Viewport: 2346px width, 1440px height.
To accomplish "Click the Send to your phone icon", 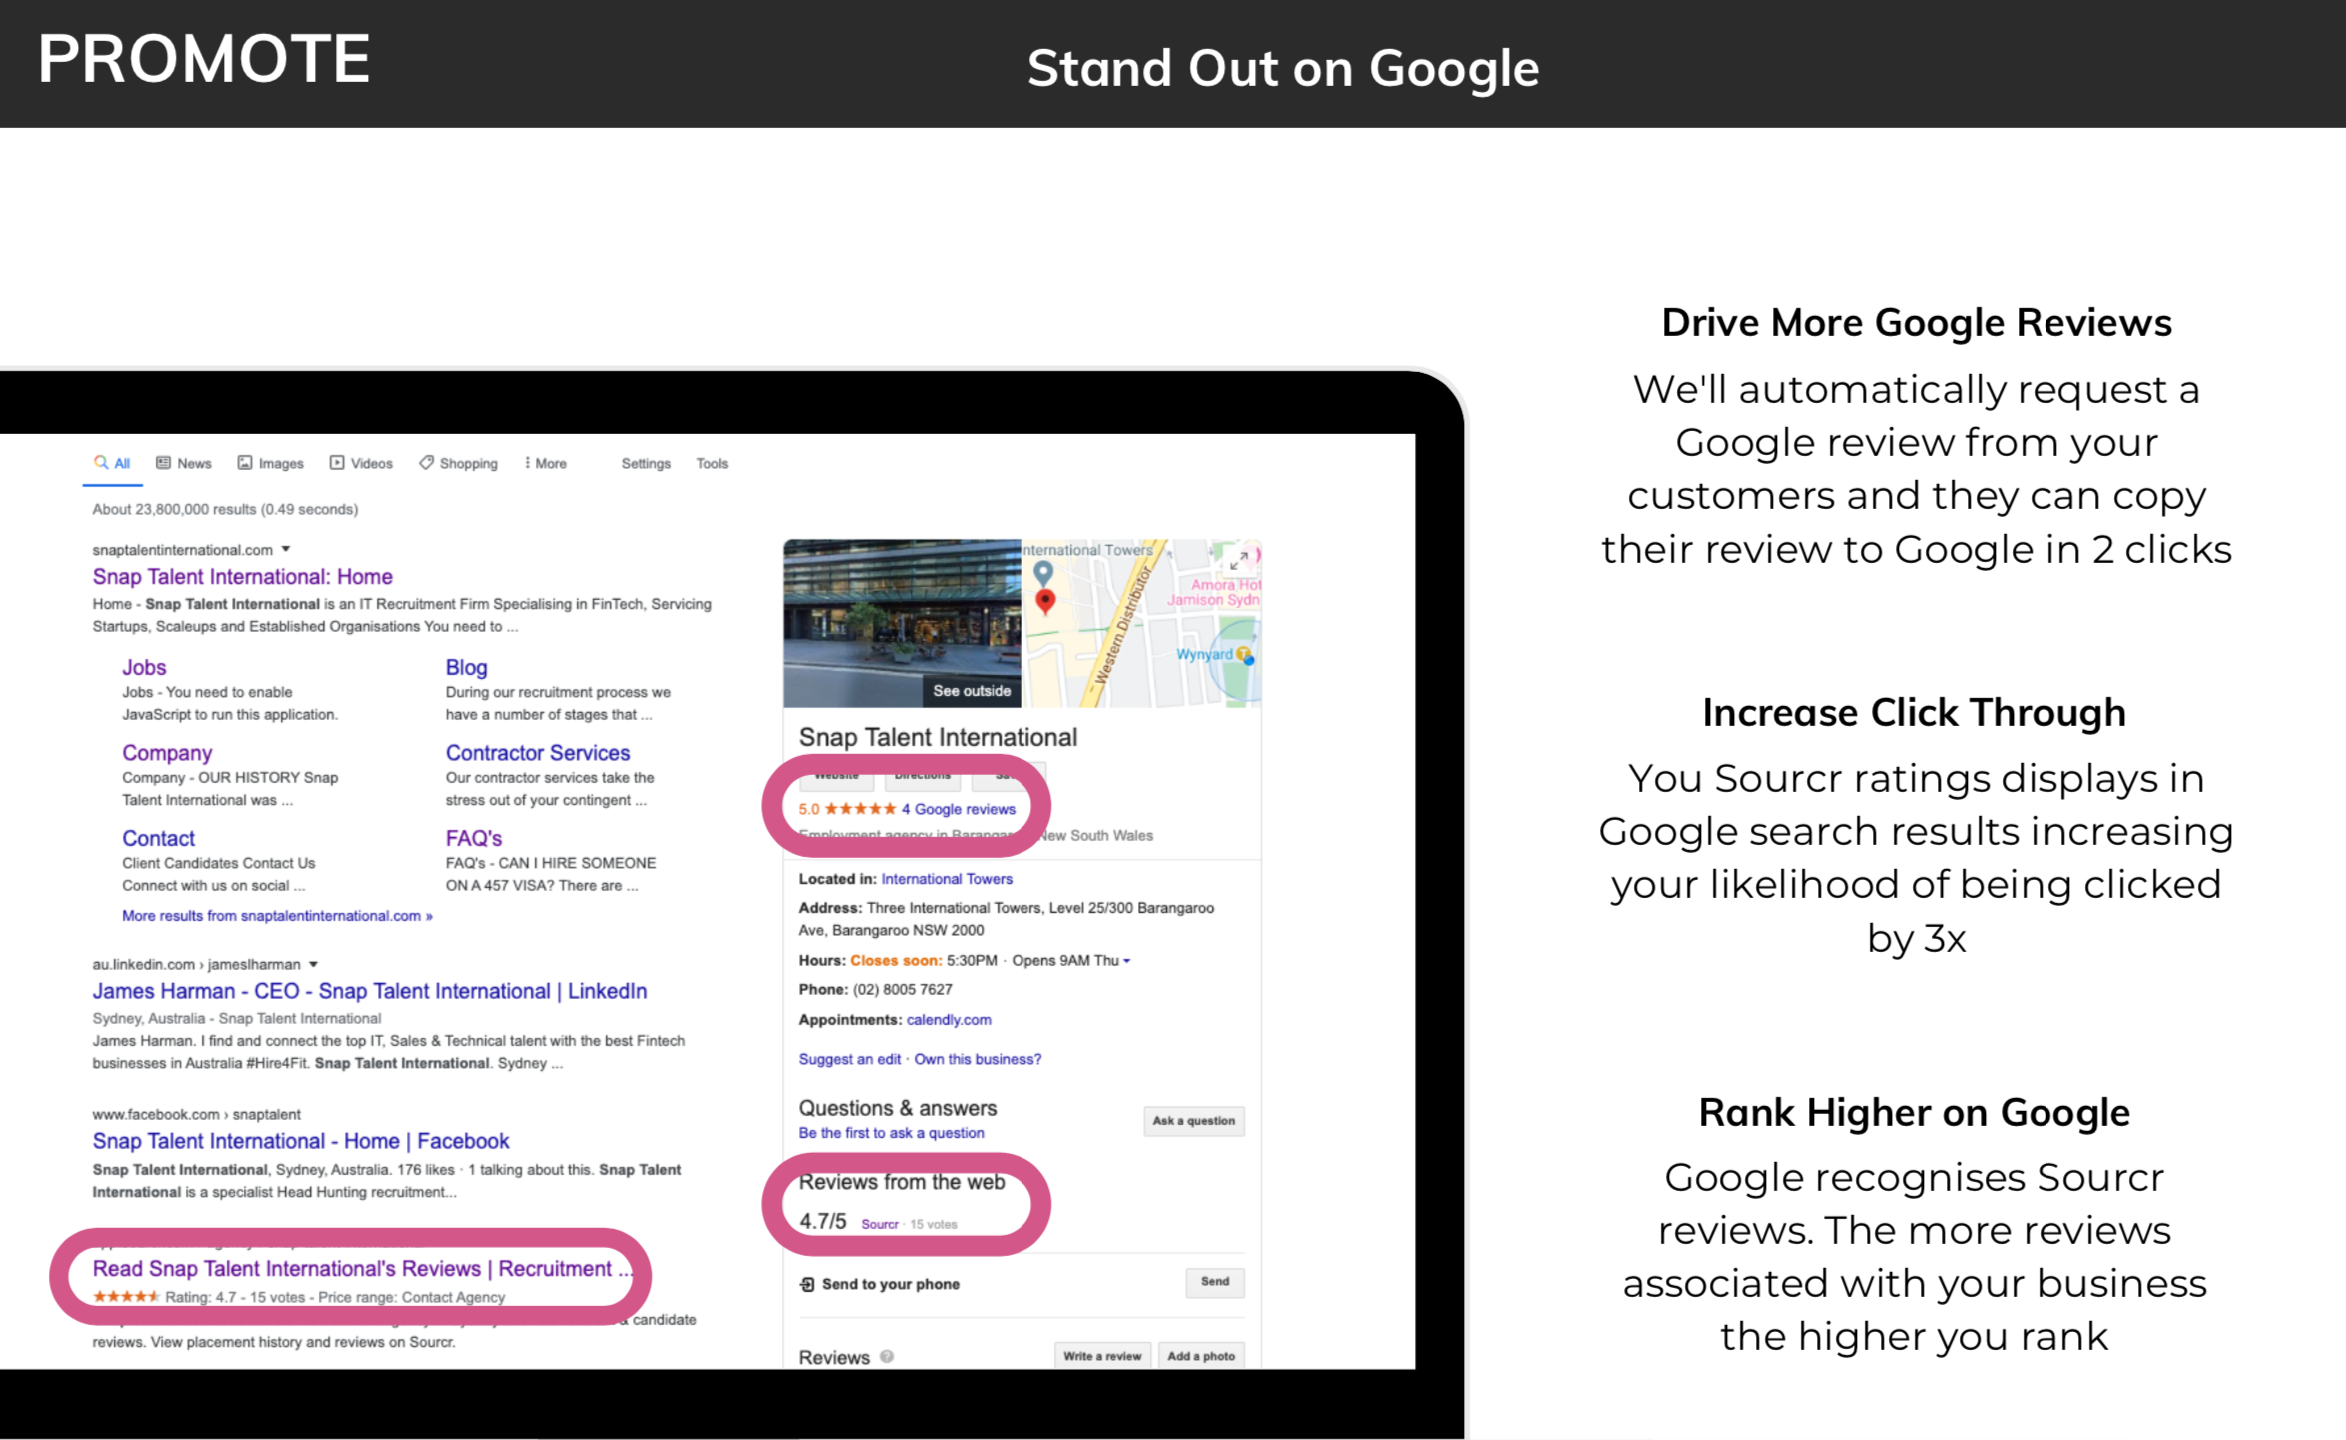I will (x=807, y=1284).
